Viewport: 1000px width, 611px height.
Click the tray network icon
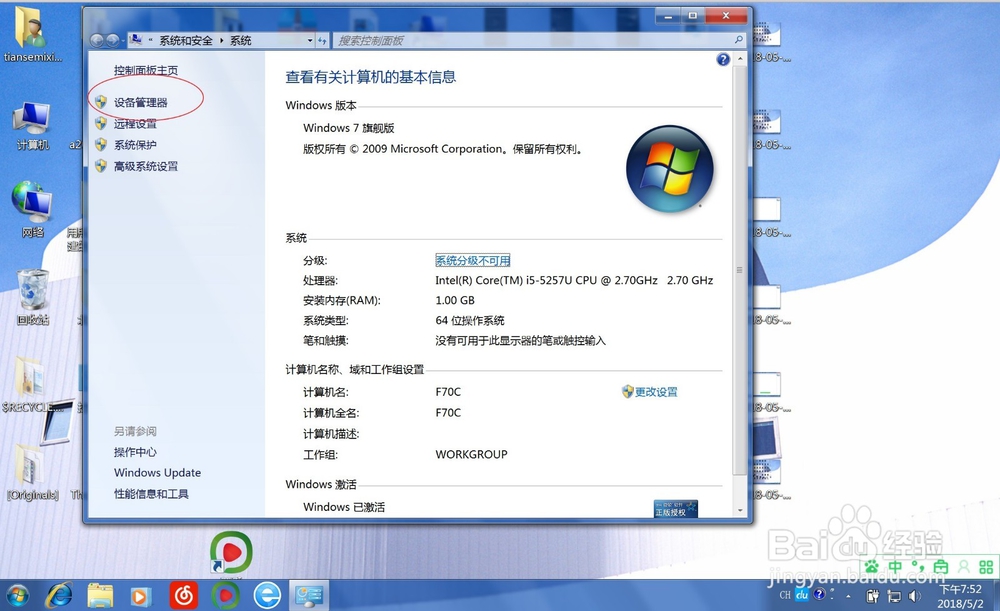(894, 596)
